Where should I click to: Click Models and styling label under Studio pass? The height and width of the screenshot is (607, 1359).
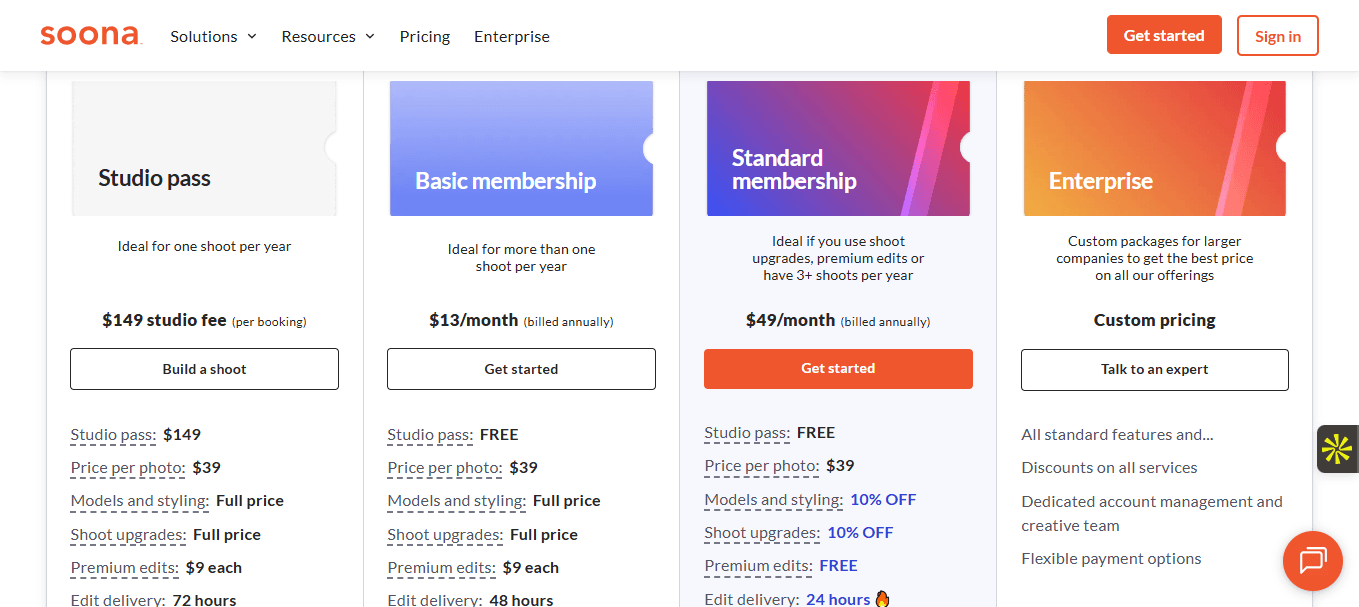coord(139,501)
